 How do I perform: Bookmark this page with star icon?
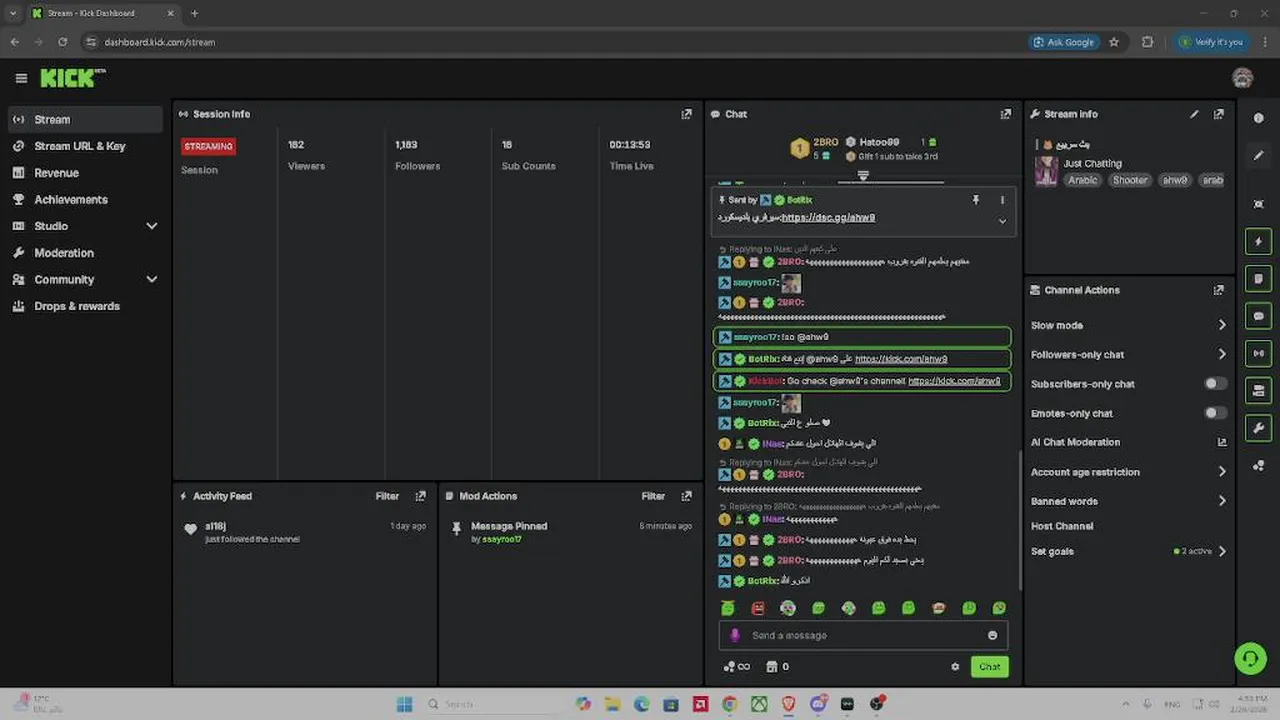pyautogui.click(x=1114, y=42)
